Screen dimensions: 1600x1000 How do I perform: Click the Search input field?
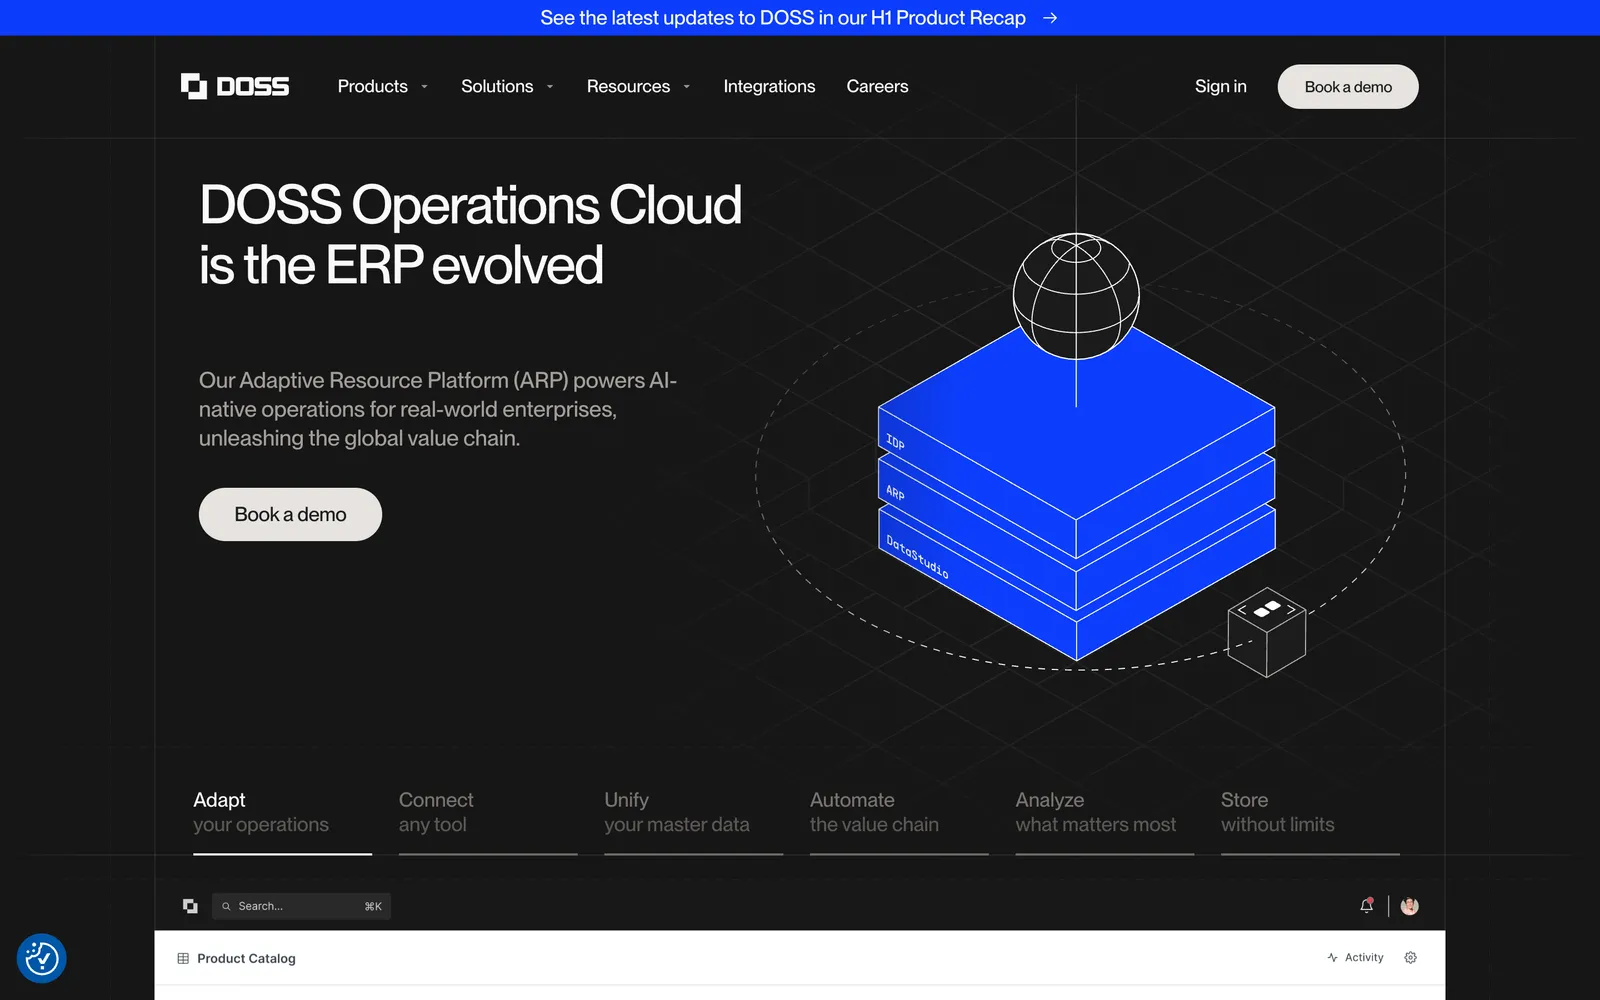point(301,906)
